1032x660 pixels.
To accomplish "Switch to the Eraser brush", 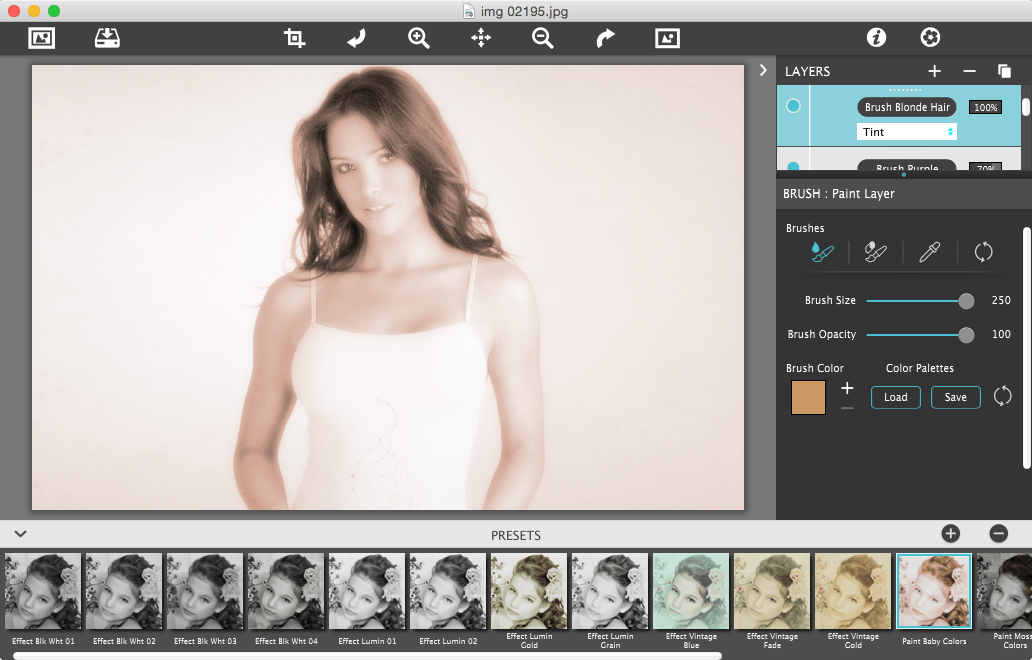I will coord(875,252).
